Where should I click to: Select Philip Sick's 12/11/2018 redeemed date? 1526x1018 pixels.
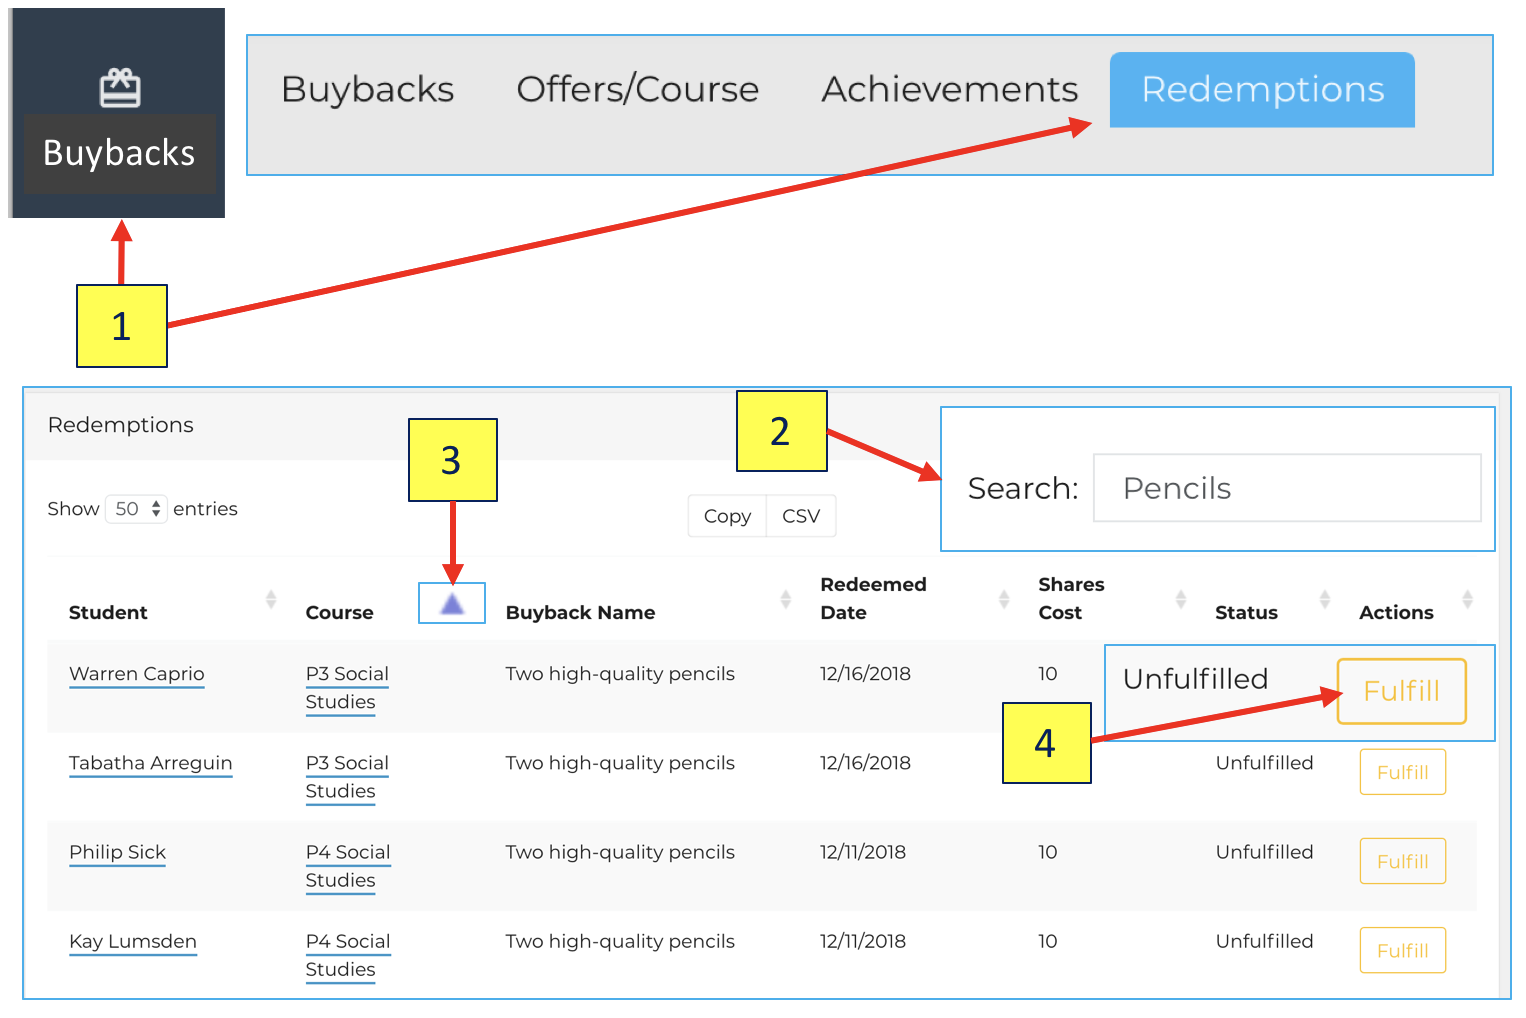[x=862, y=852]
